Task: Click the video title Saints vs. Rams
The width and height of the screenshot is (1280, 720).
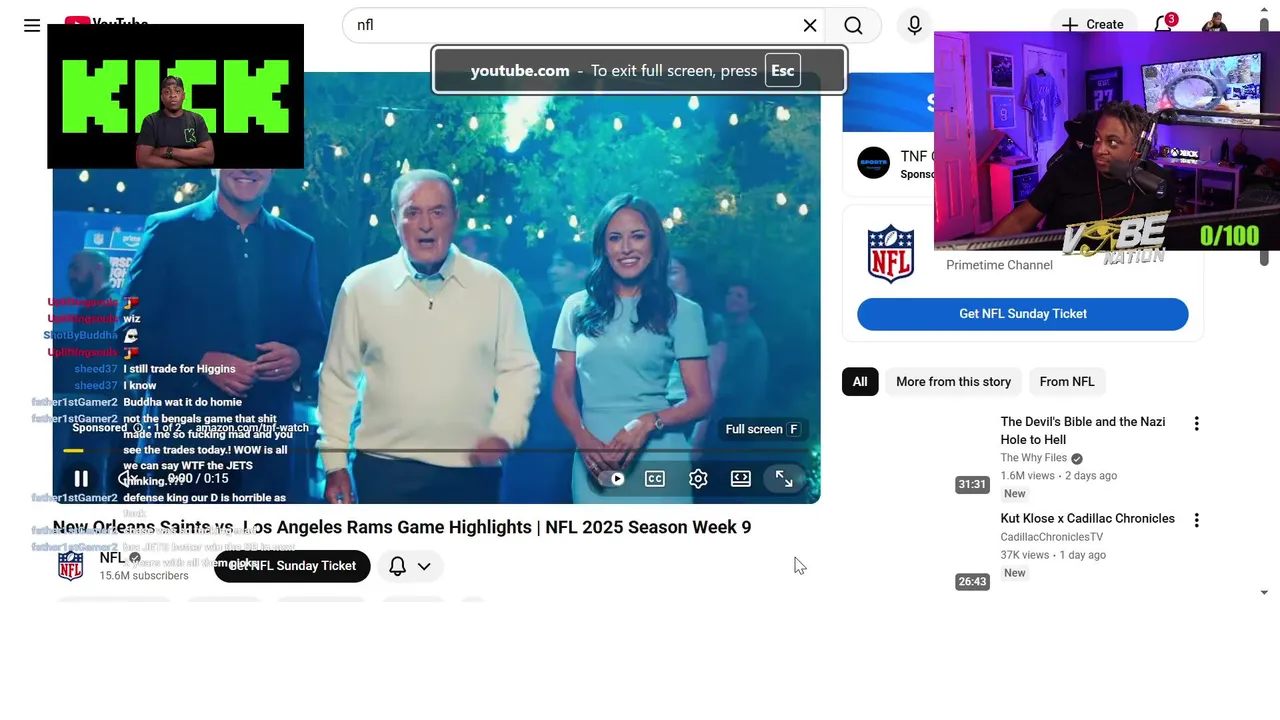Action: click(401, 527)
